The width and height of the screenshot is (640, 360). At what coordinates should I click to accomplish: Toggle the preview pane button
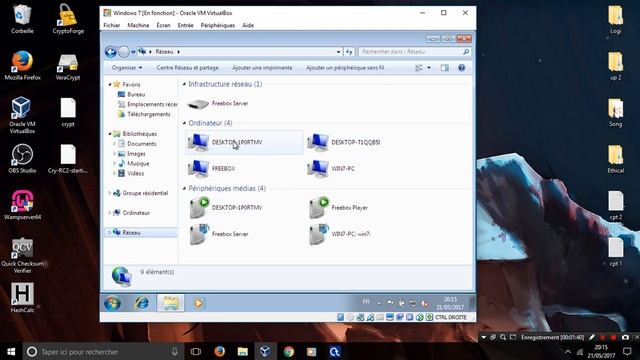click(x=444, y=68)
